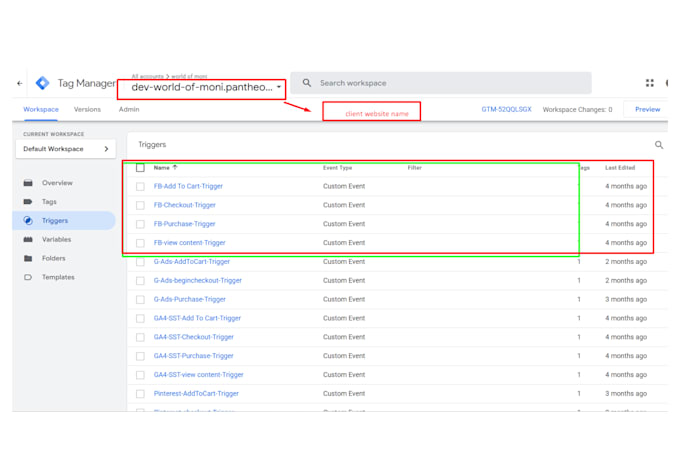
Task: Switch to the Versions tab
Action: click(87, 109)
